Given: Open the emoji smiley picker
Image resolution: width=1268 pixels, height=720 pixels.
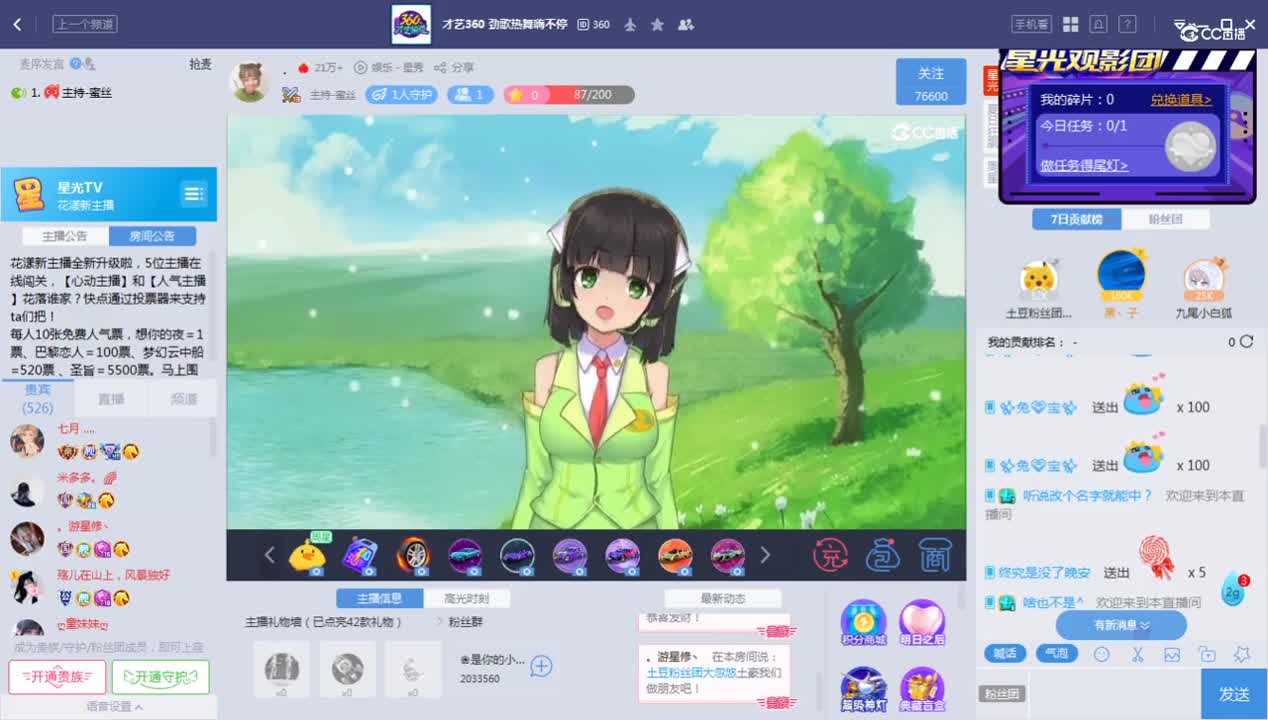Looking at the screenshot, I should click(1102, 654).
